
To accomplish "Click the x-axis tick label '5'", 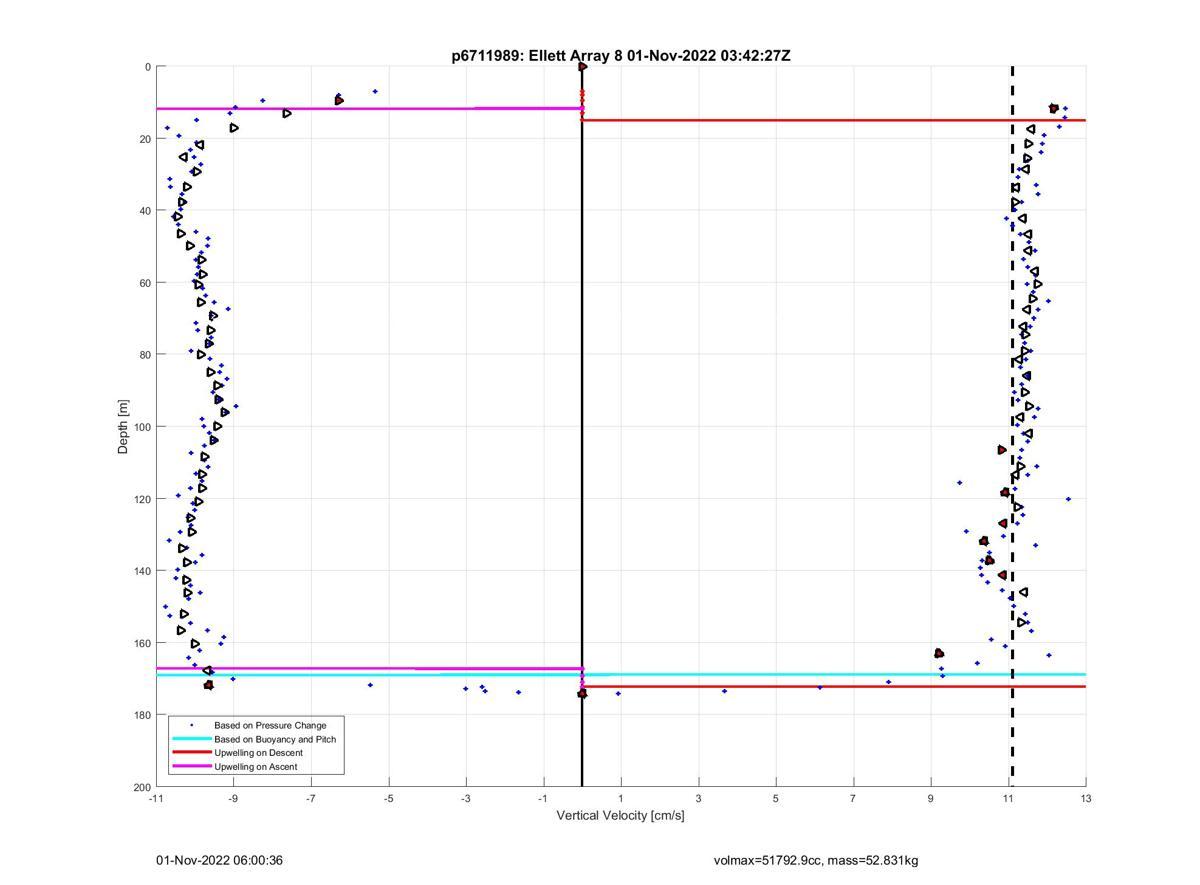I will [x=776, y=799].
